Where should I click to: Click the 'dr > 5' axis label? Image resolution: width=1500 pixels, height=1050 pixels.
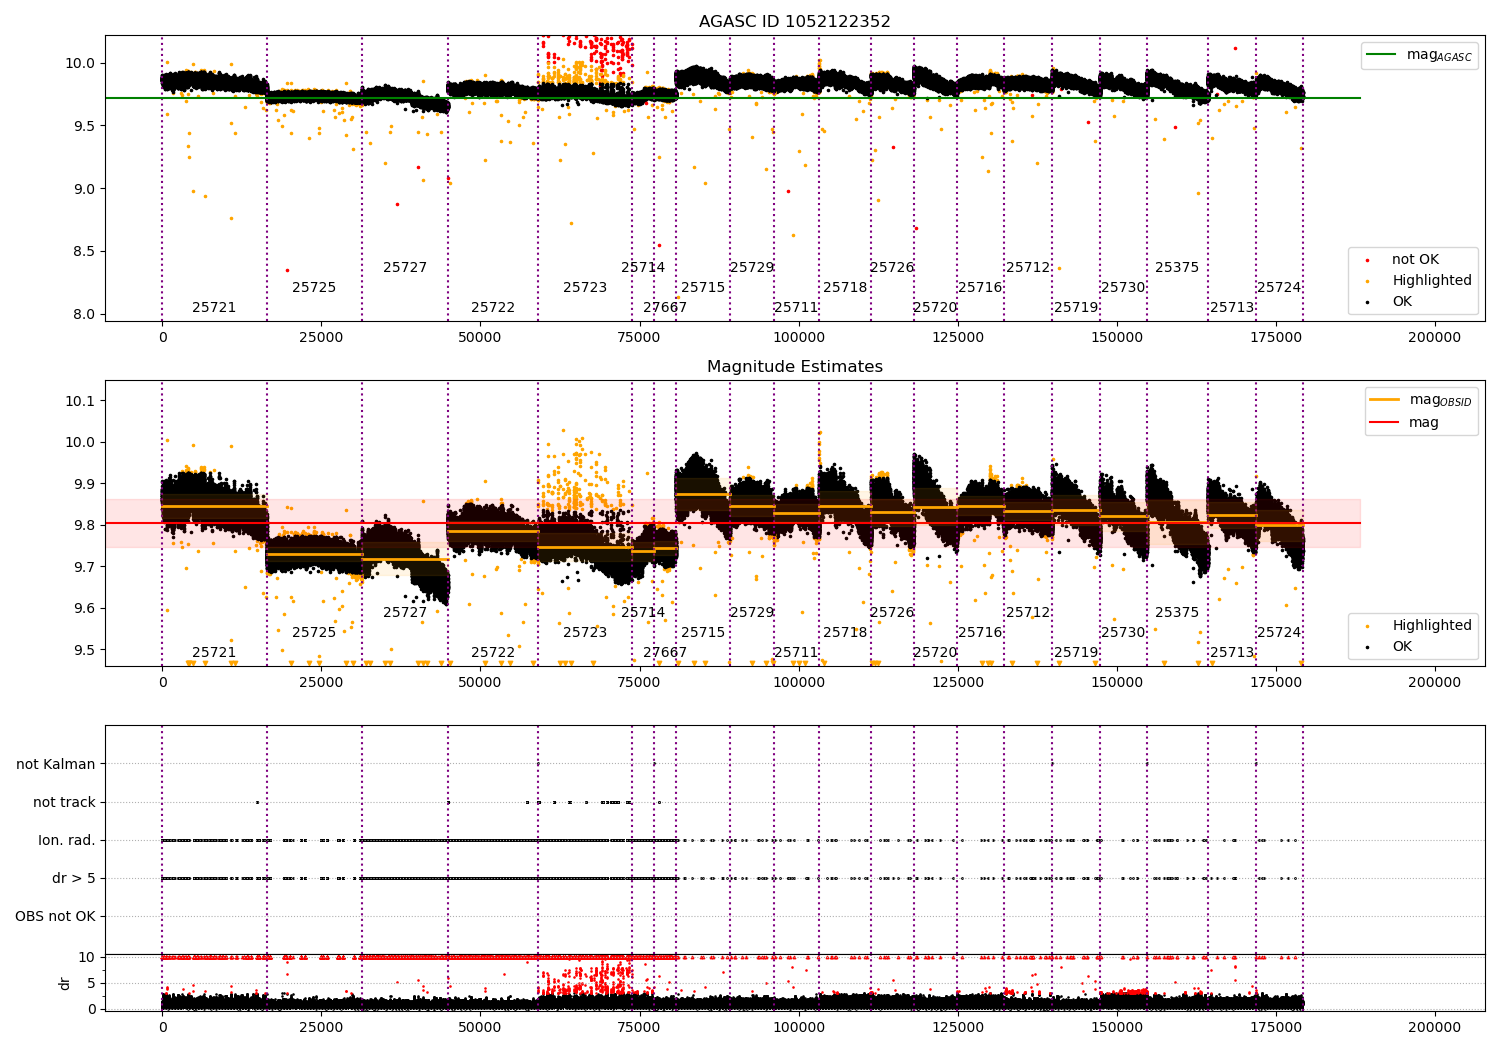click(74, 878)
